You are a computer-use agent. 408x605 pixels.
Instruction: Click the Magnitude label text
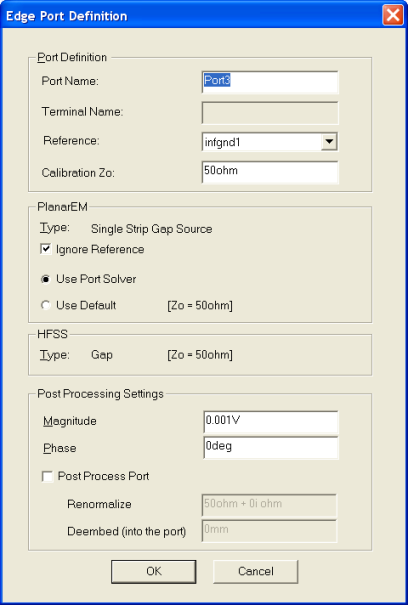[70, 421]
